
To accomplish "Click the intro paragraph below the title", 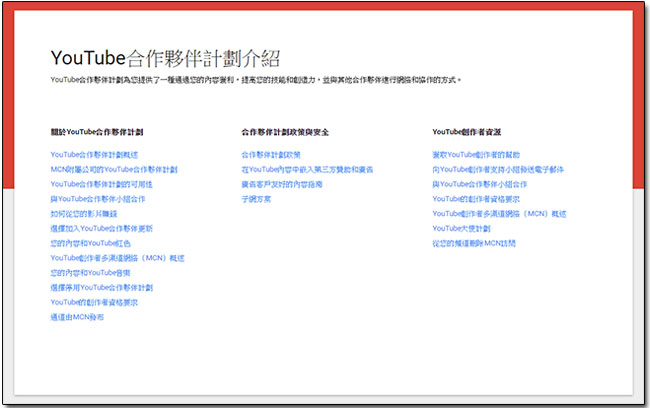I will [x=256, y=80].
